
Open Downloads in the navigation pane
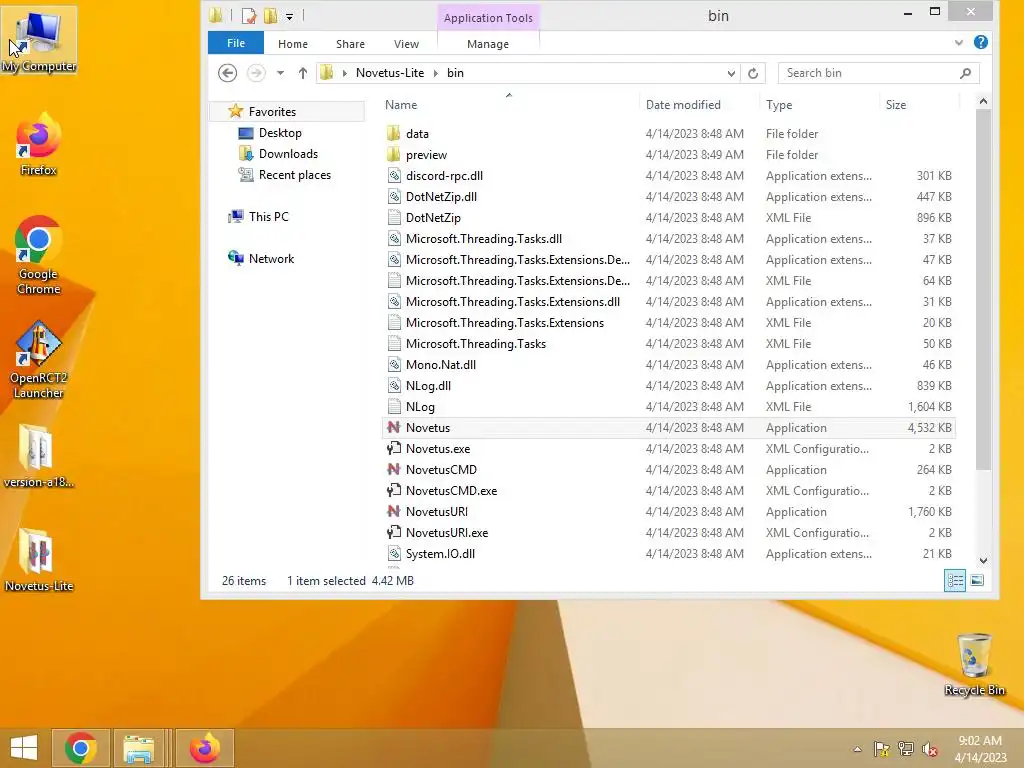[x=288, y=153]
